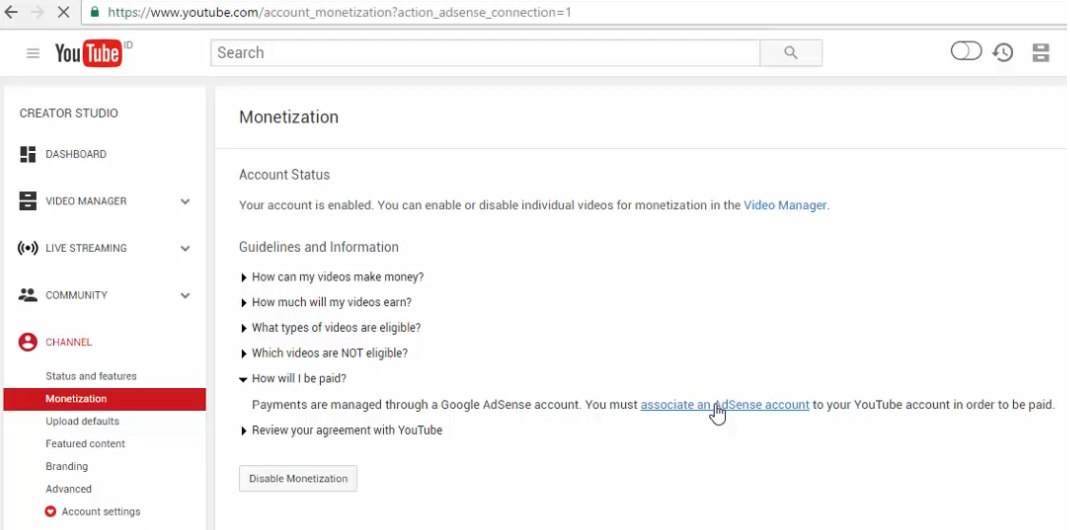Open the Video Manager link in Account Status
Viewport: 1070px width, 530px height.
[785, 205]
